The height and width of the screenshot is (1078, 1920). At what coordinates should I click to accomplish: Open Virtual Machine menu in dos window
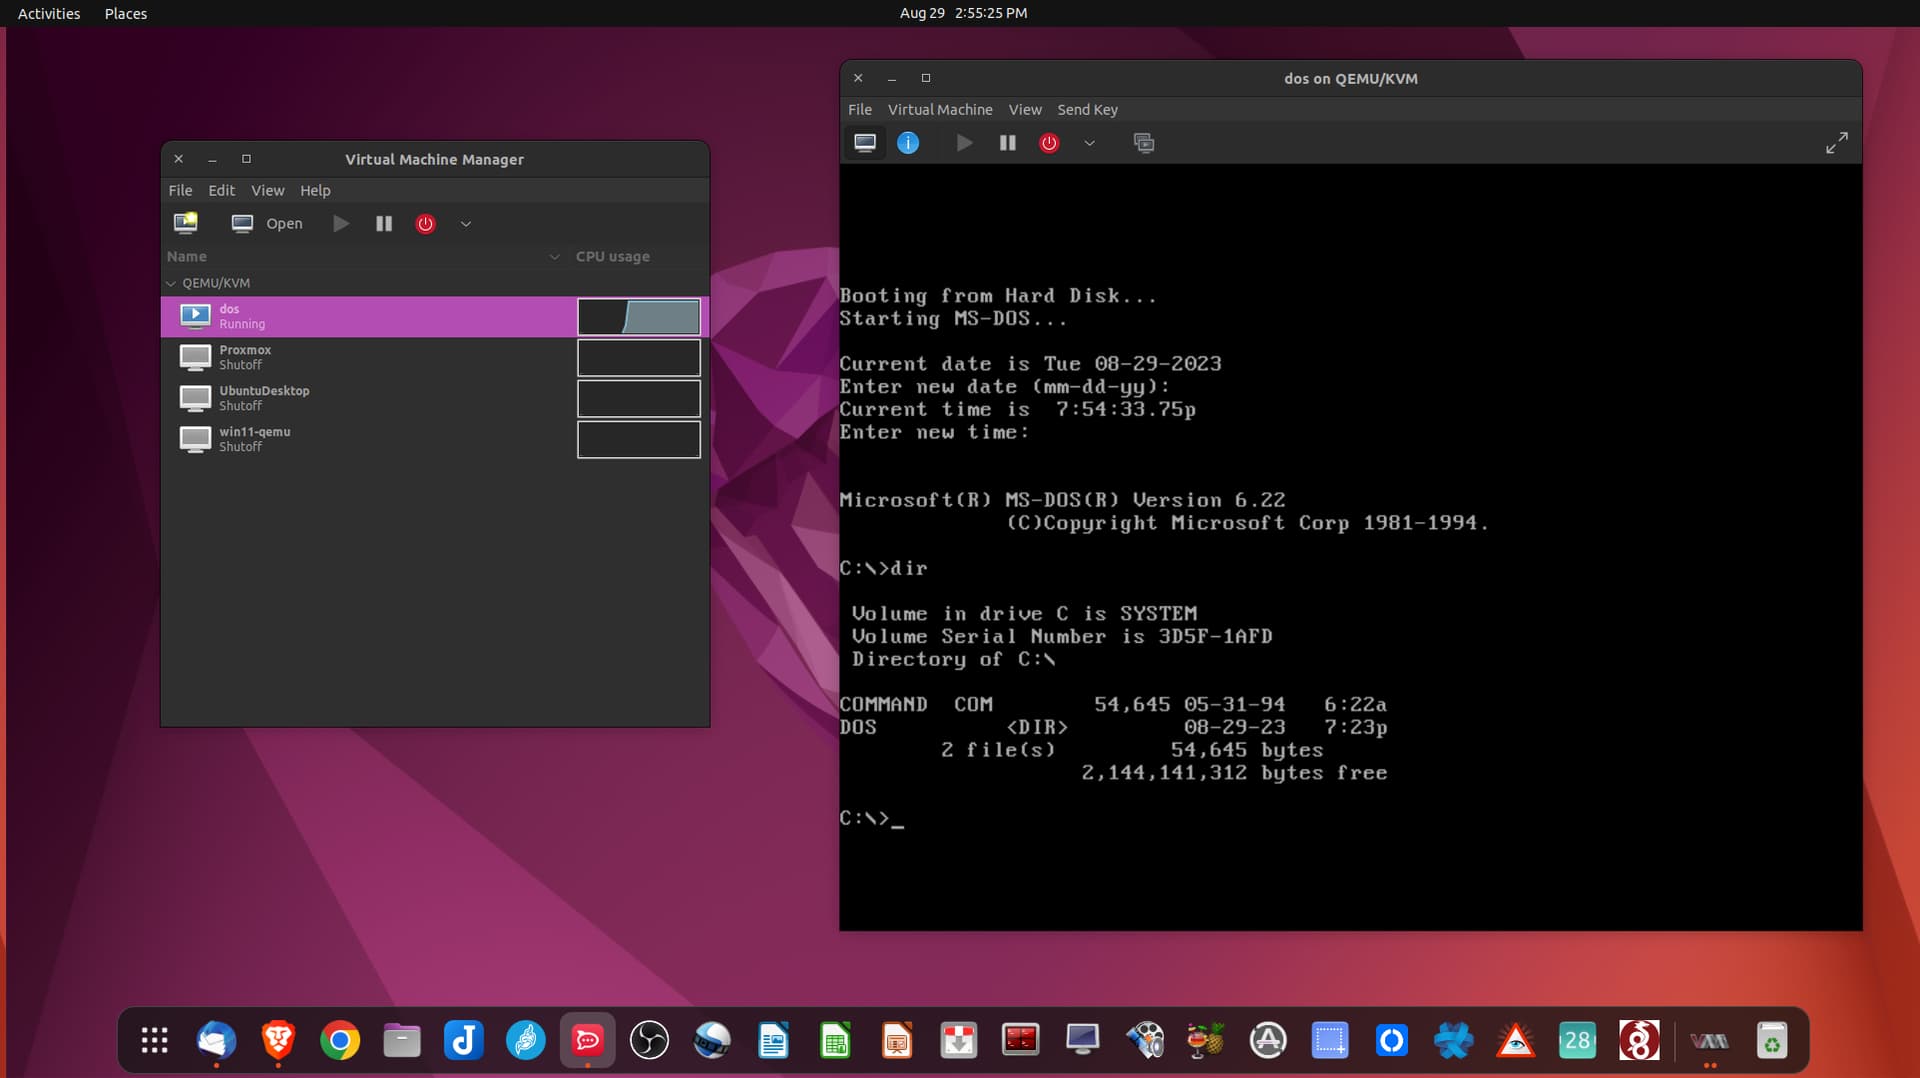pos(940,109)
